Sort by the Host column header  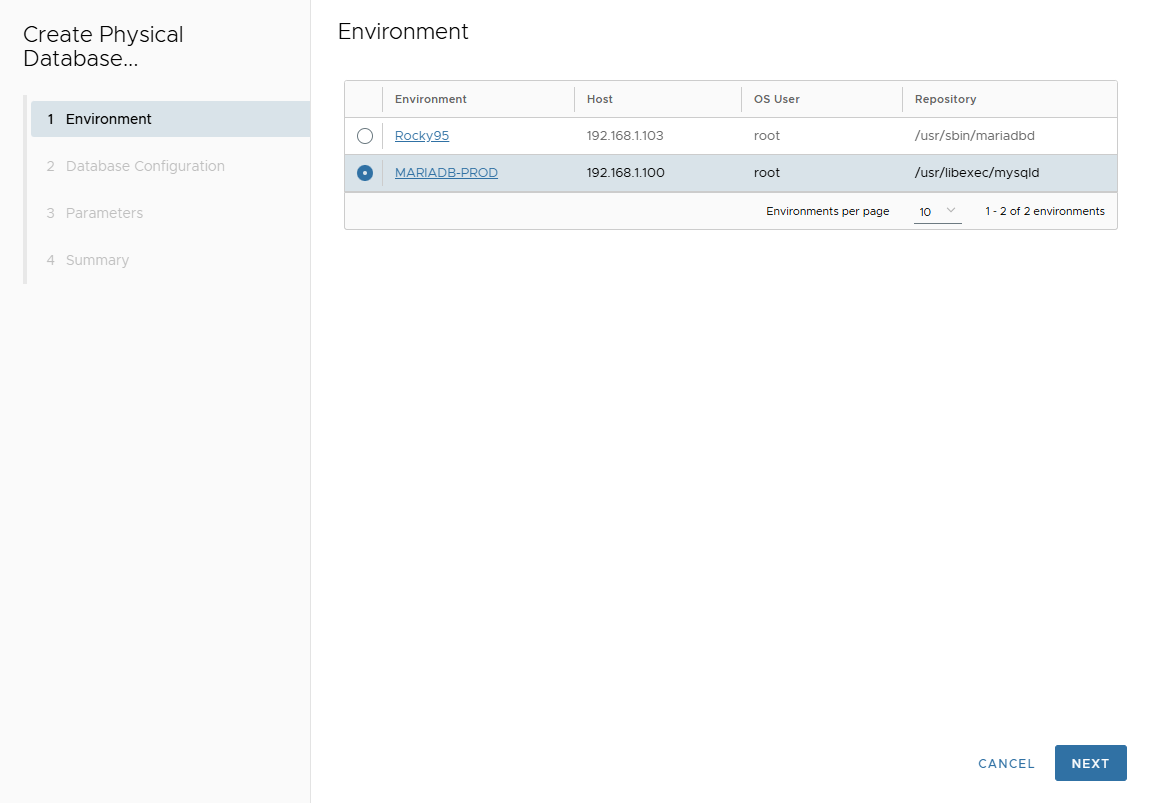[600, 99]
